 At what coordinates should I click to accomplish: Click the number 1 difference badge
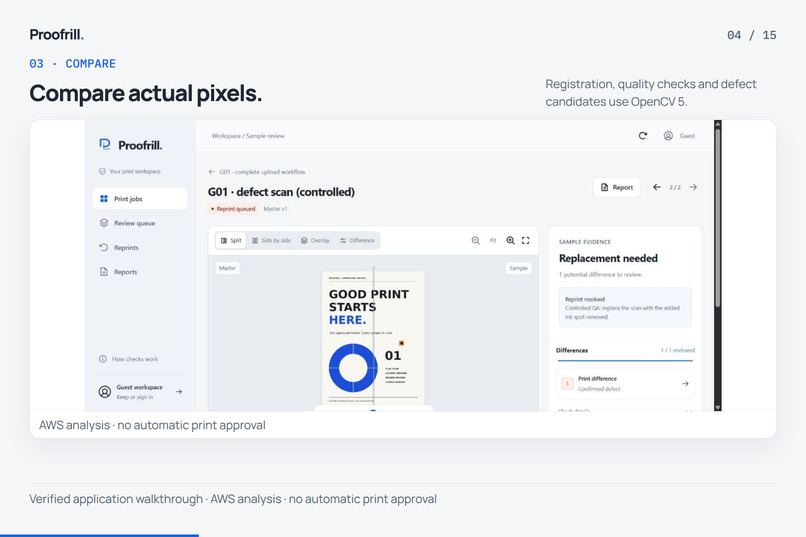point(567,383)
